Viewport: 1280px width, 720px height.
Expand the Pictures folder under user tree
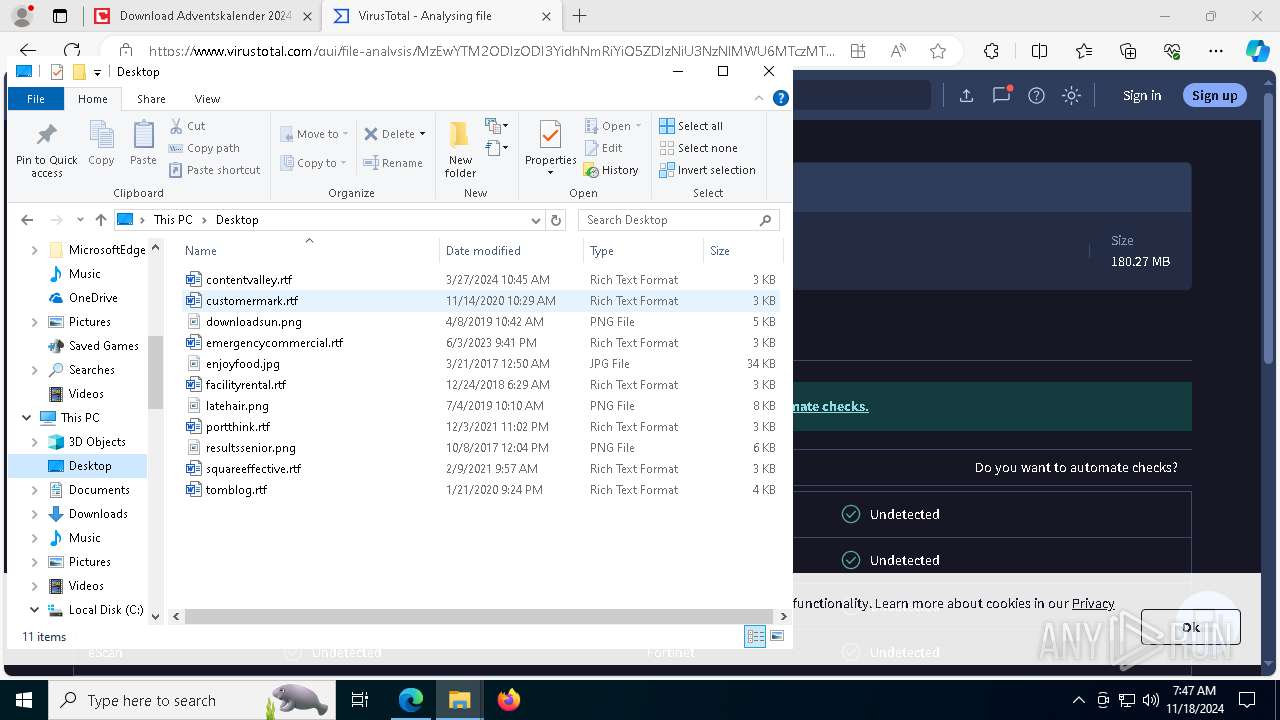click(x=35, y=322)
